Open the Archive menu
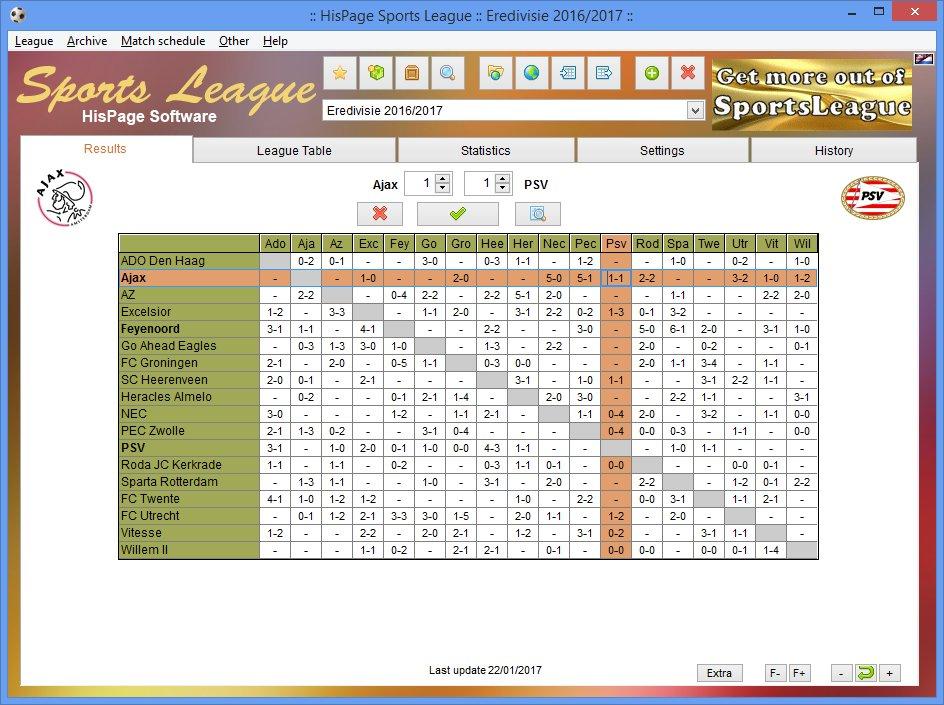The height and width of the screenshot is (705, 944). 87,41
